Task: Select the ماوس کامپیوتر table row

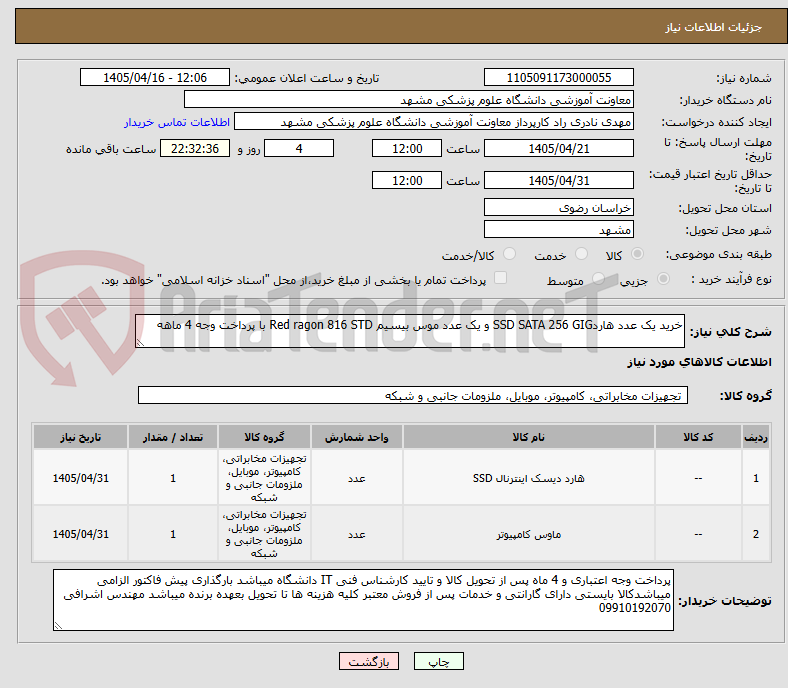Action: [401, 534]
